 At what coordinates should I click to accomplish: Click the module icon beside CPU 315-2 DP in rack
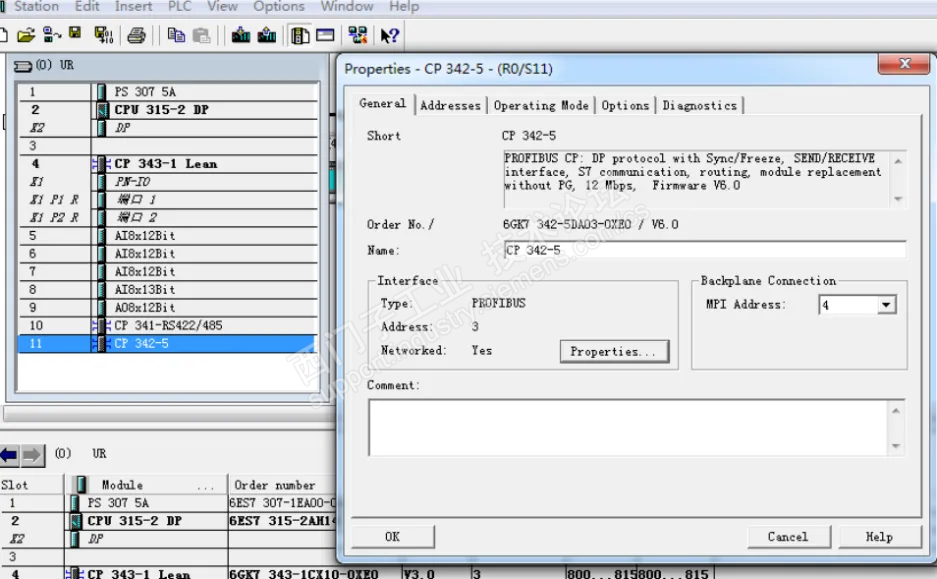pyautogui.click(x=102, y=110)
